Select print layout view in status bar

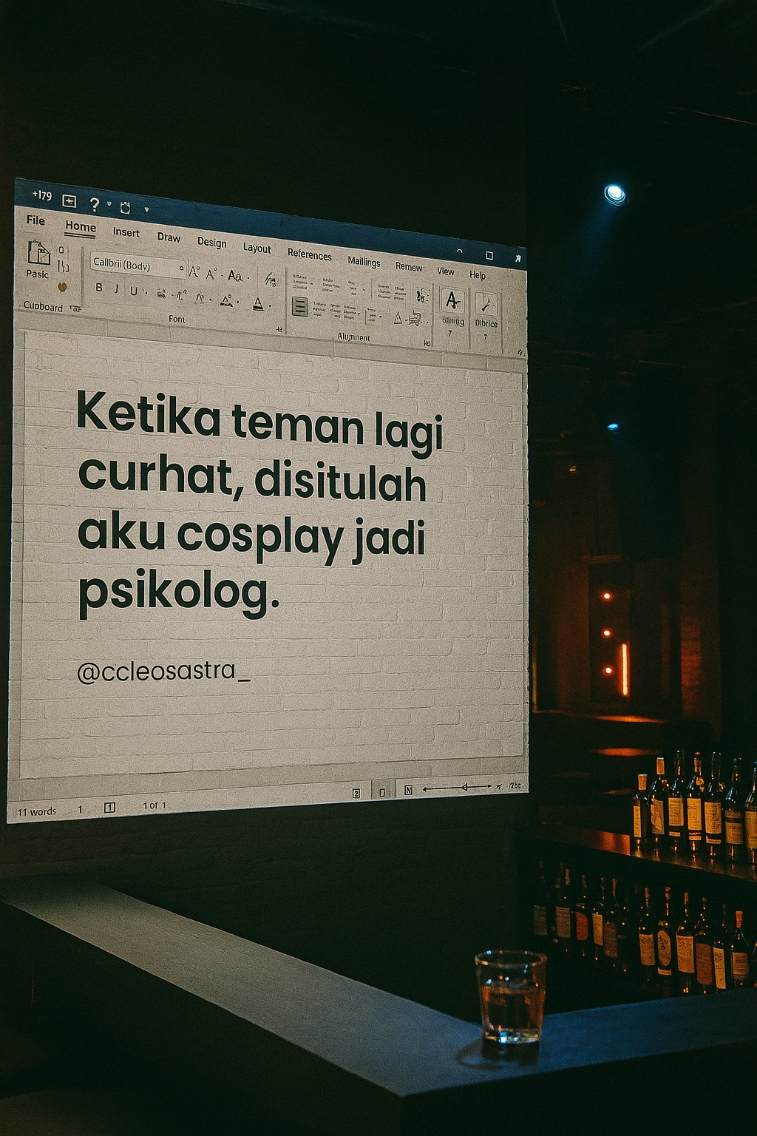click(382, 793)
